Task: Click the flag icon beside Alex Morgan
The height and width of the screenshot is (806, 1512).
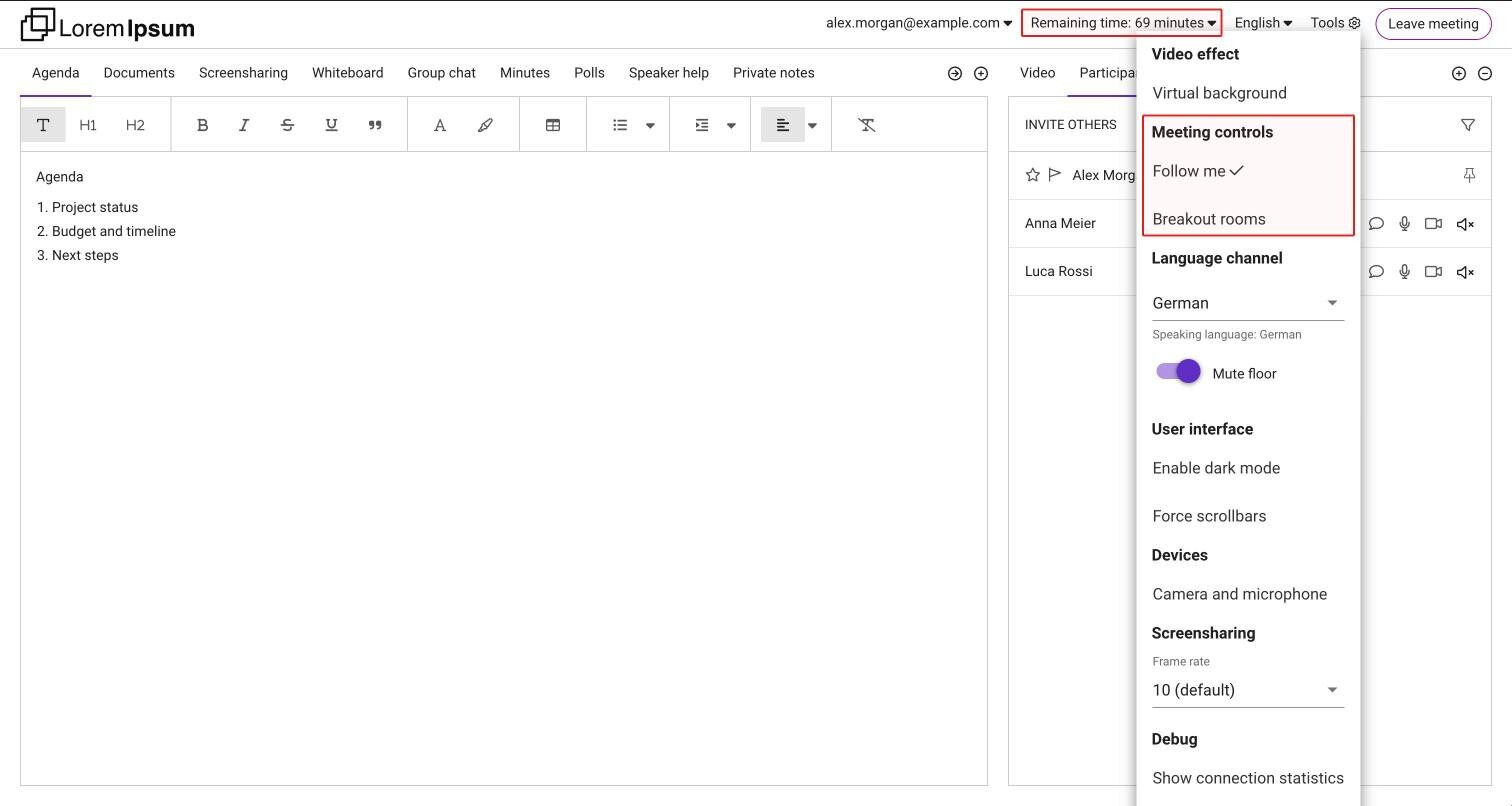Action: 1055,175
